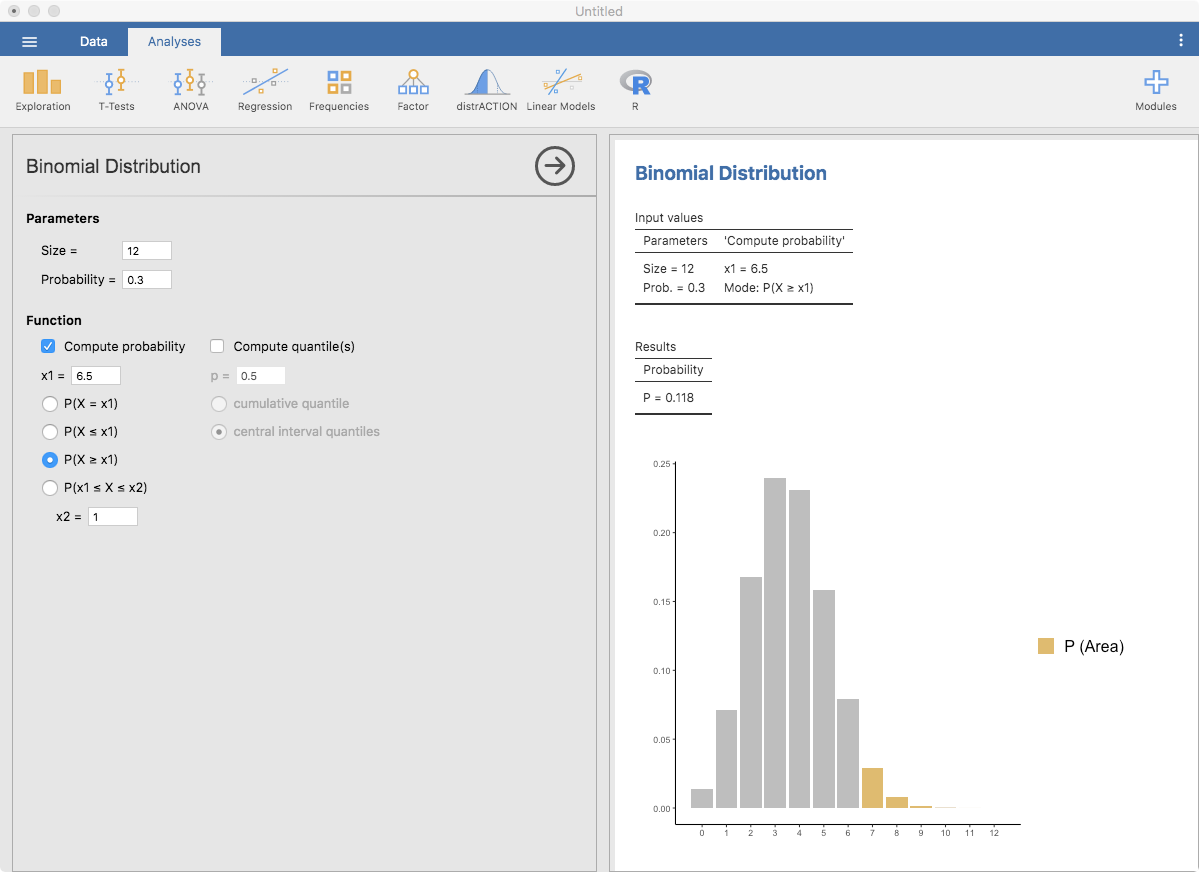
Task: Open the Linear Models menu
Action: pyautogui.click(x=561, y=89)
